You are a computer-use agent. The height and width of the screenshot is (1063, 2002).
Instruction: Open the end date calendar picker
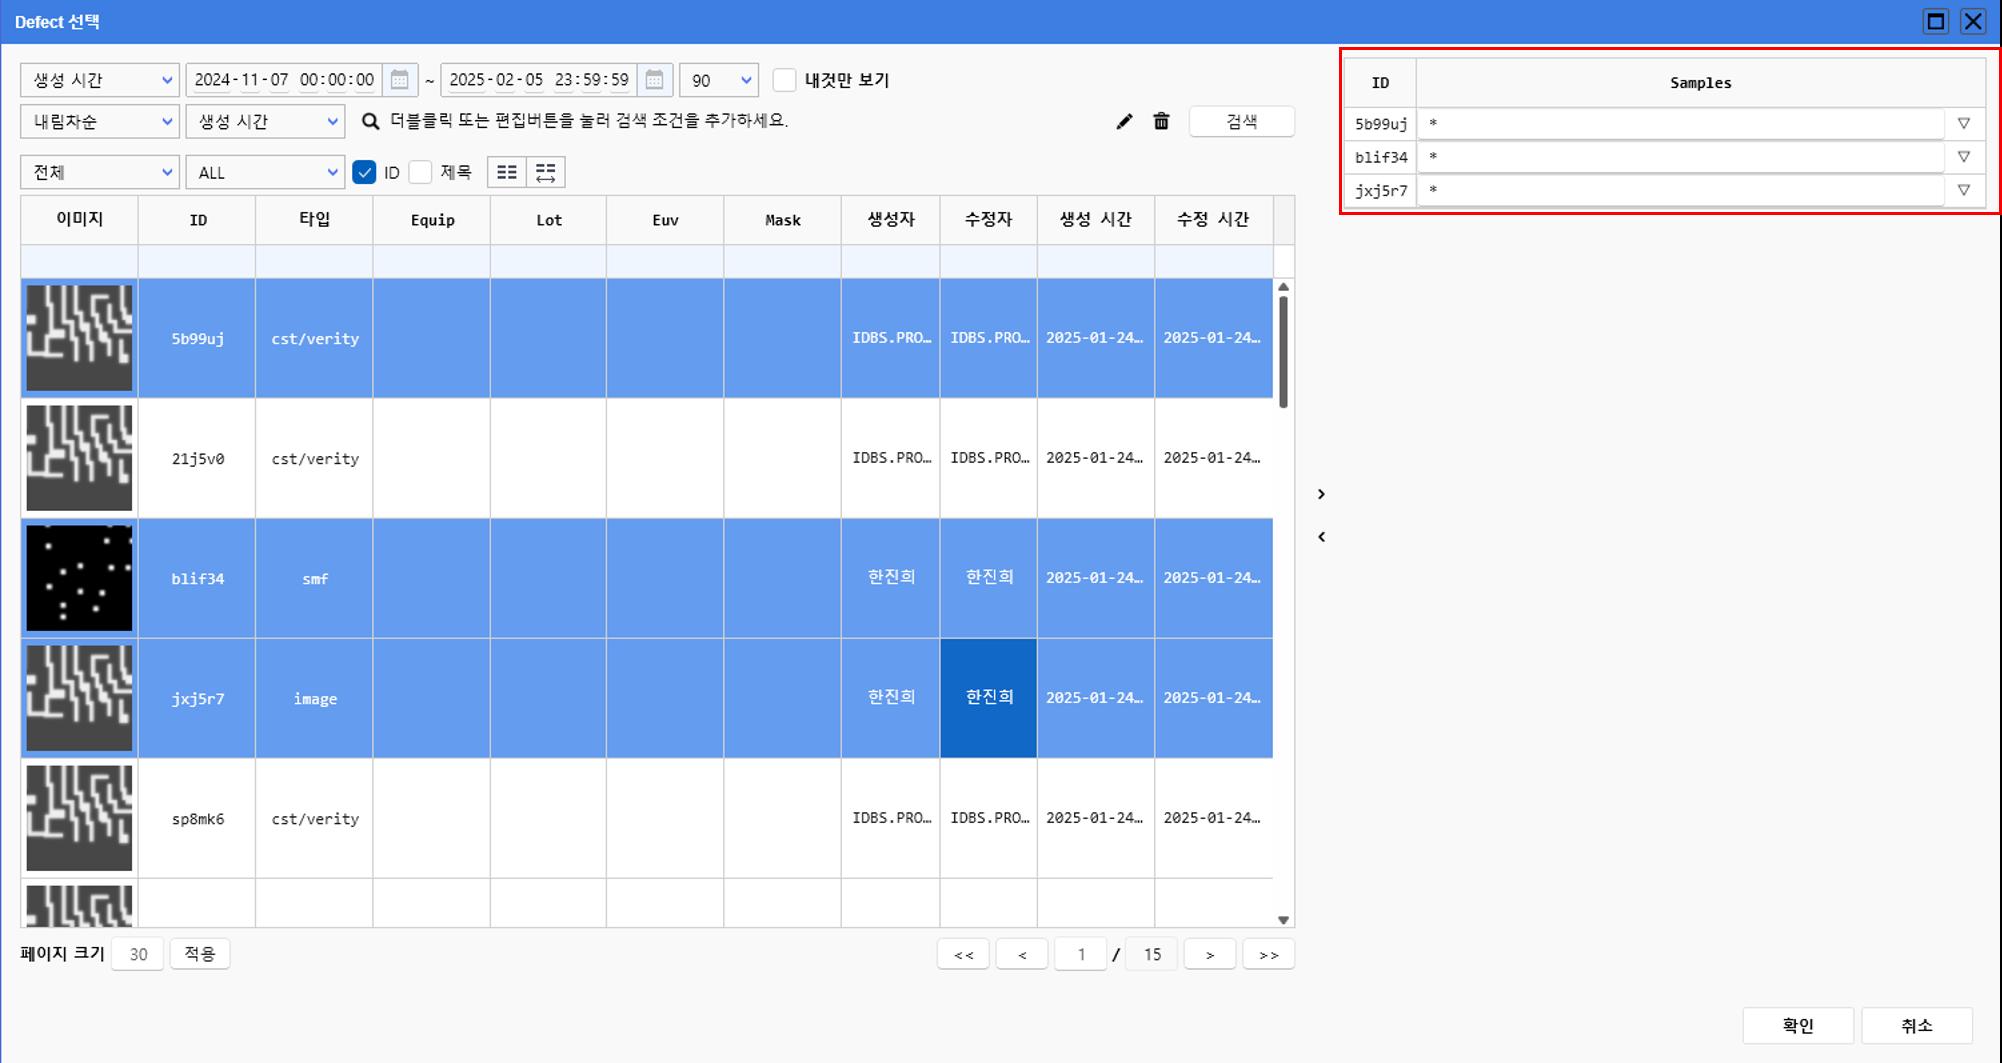click(654, 80)
